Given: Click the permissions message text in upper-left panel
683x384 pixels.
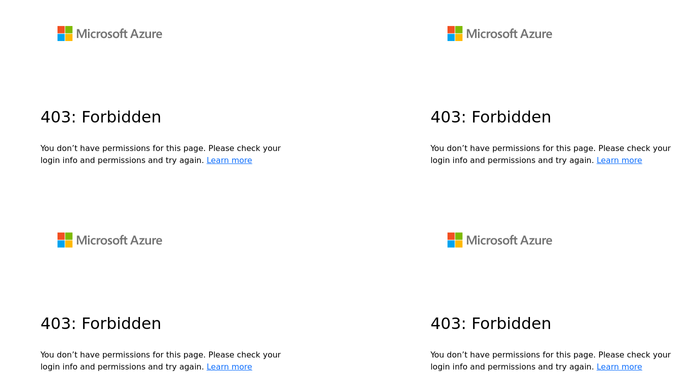Looking at the screenshot, I should [x=161, y=154].
